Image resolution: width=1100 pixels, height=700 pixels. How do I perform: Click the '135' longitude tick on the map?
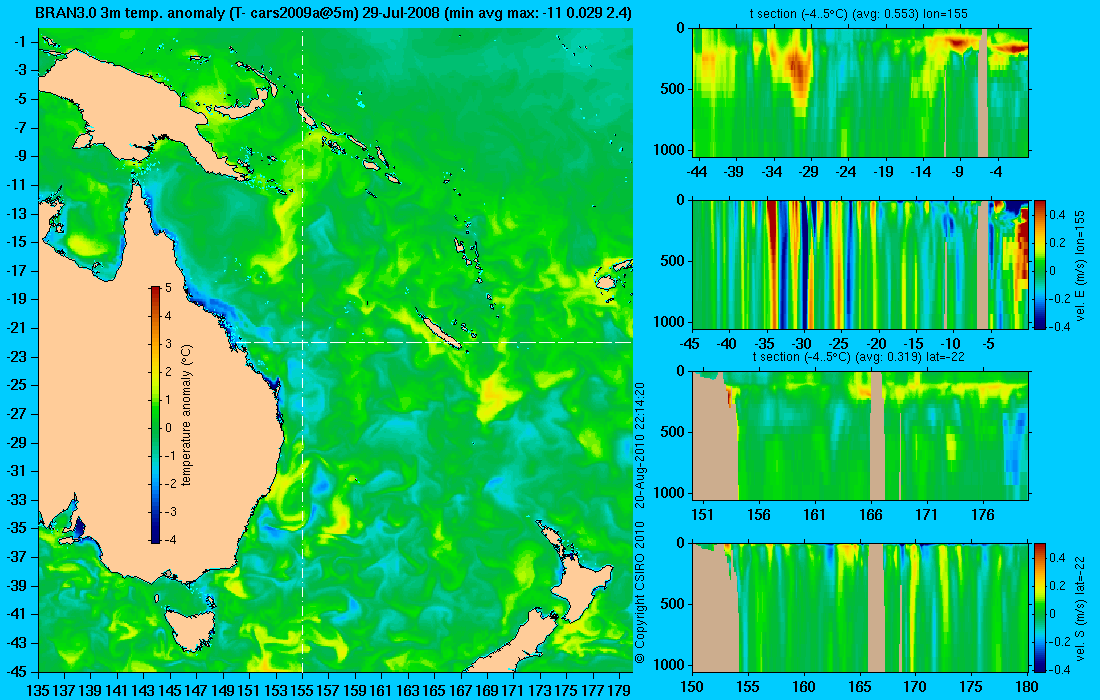click(37, 691)
